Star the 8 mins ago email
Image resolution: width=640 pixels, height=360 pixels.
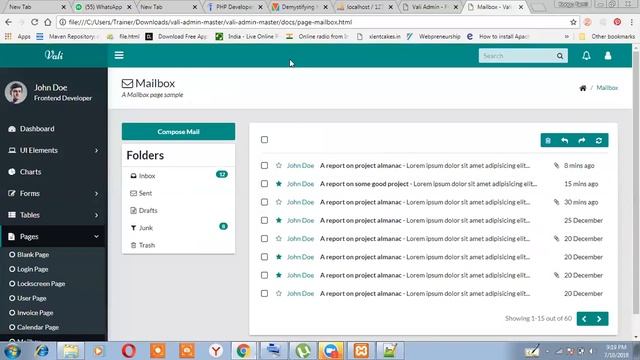[279, 165]
